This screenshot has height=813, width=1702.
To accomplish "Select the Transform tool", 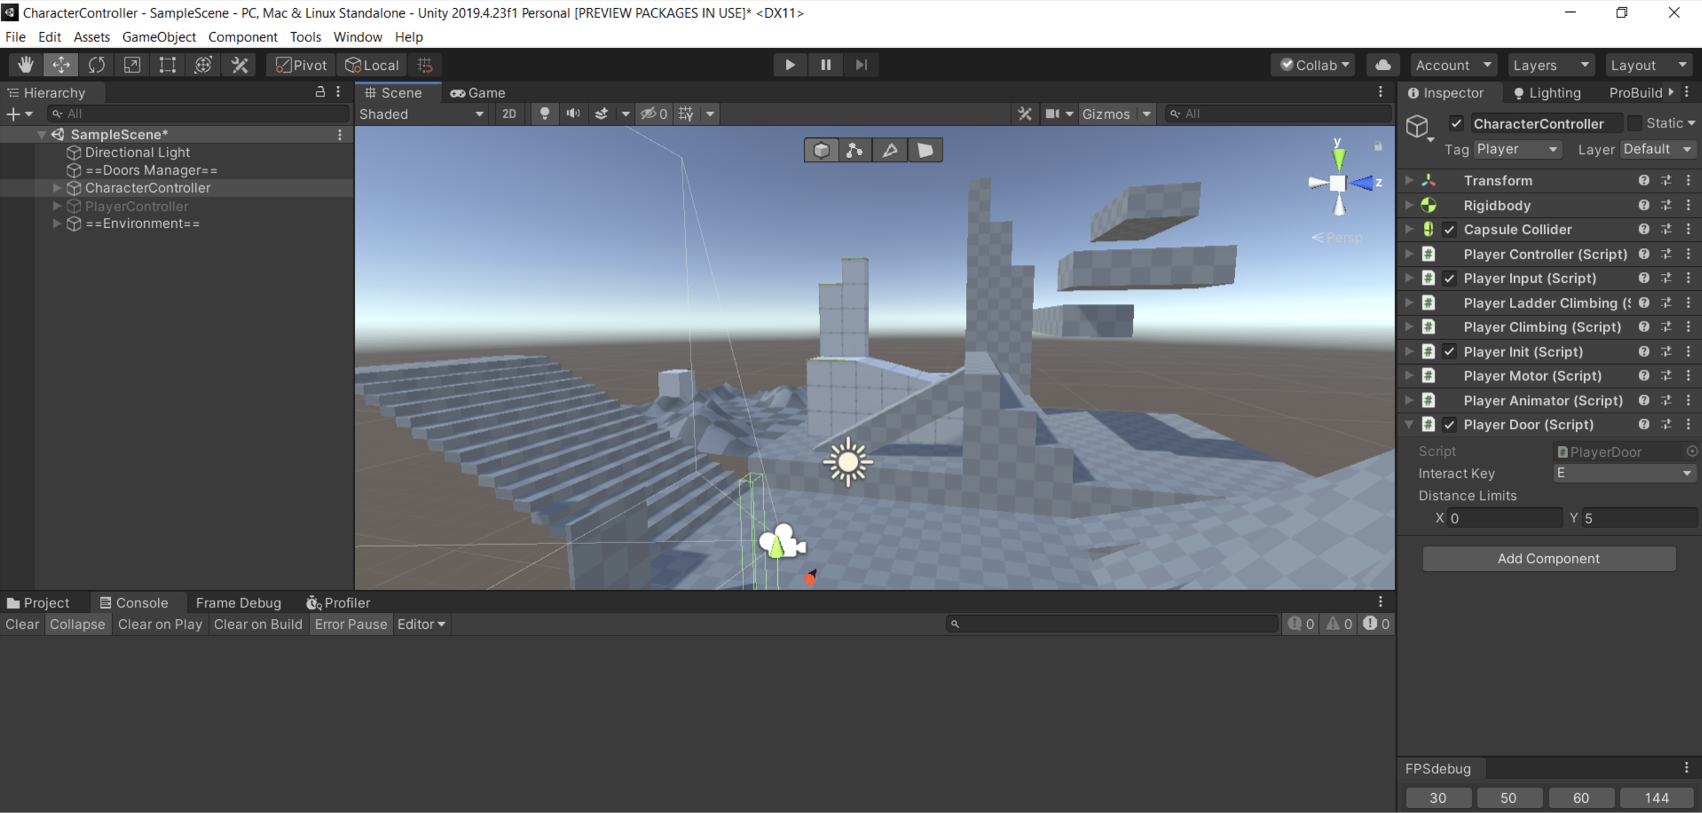I will click(203, 65).
